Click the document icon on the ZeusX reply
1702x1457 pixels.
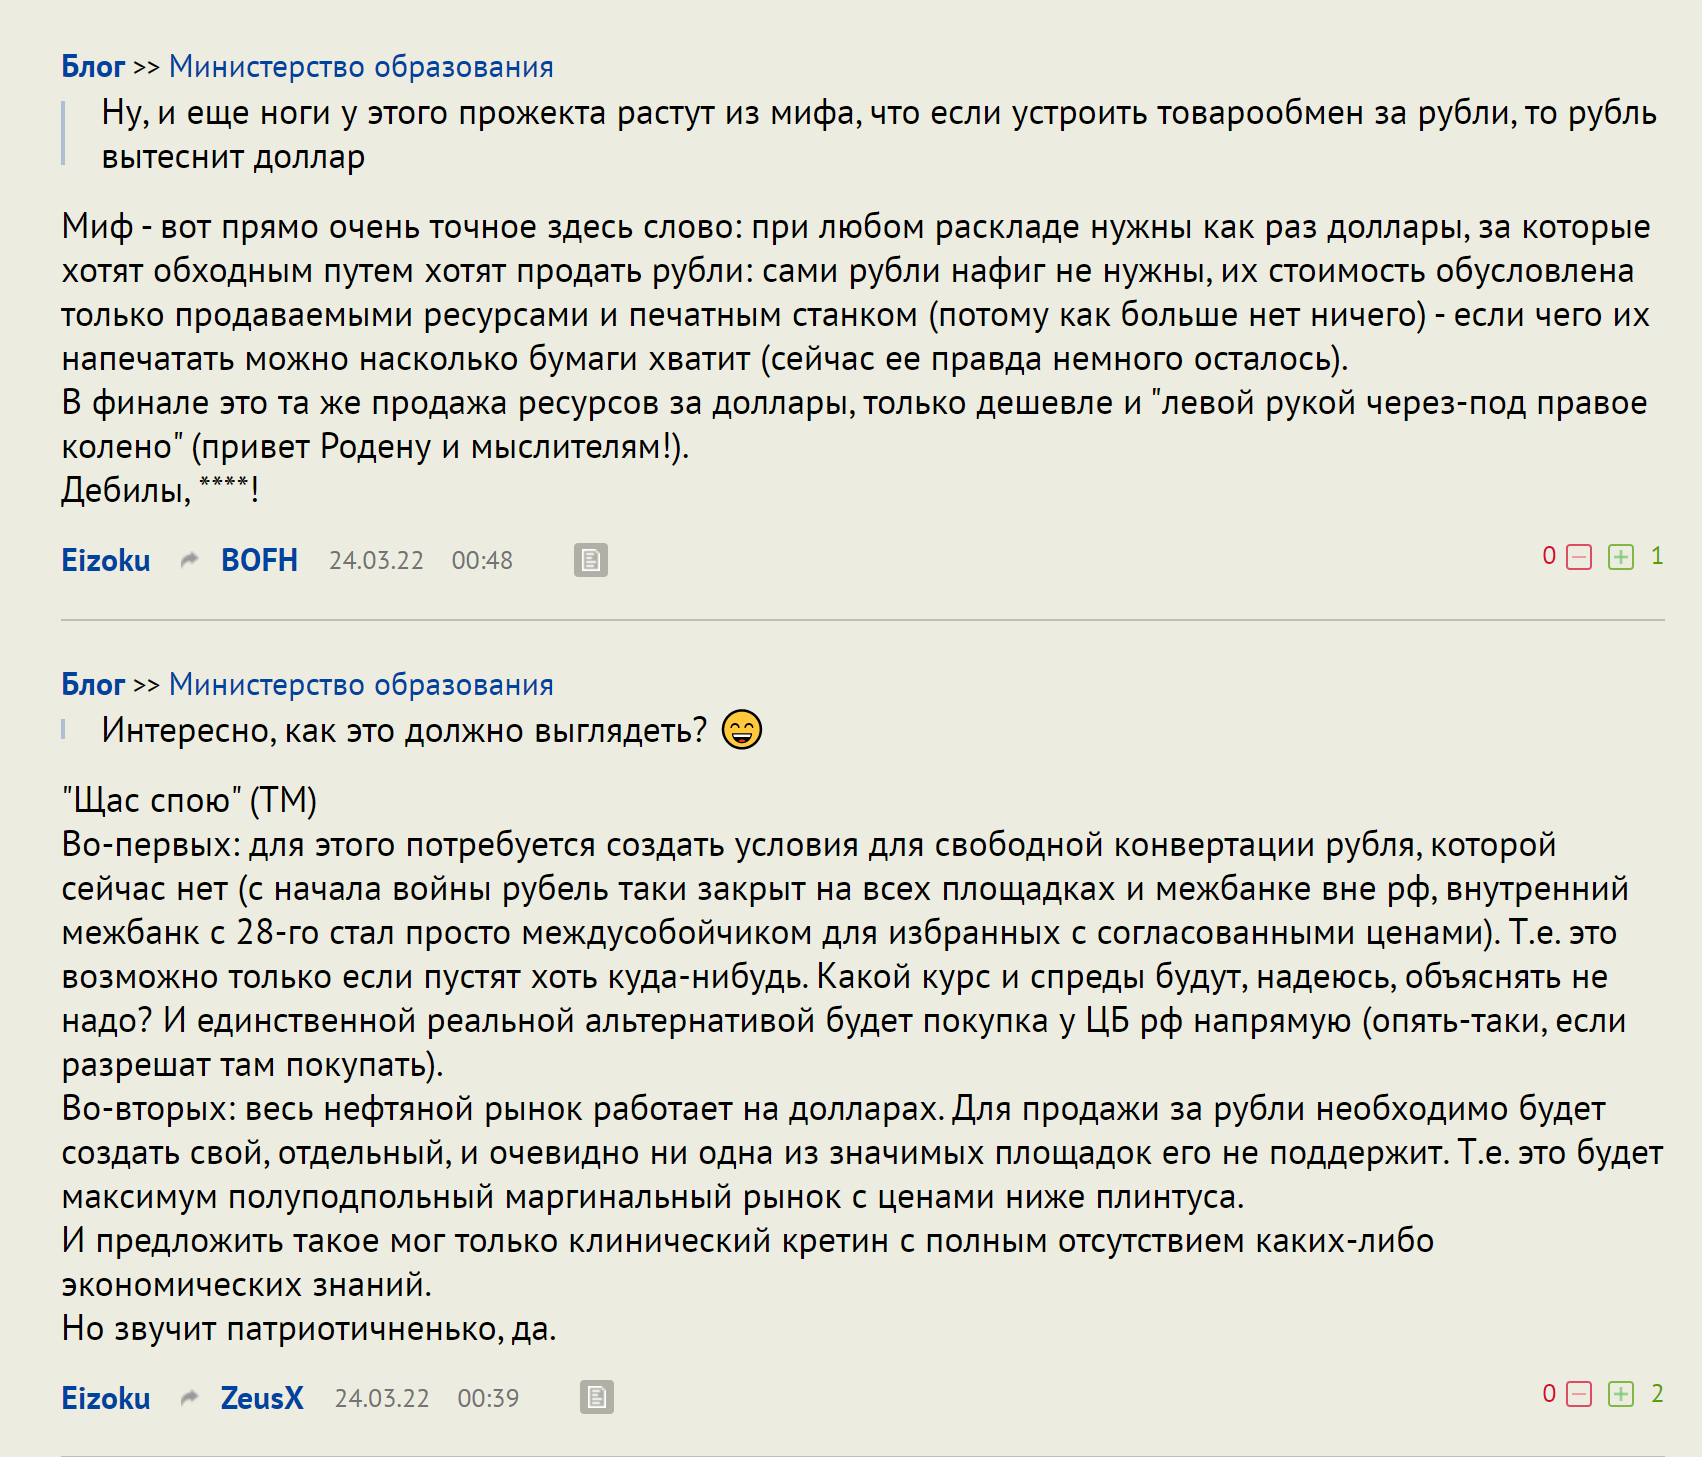coord(597,1397)
